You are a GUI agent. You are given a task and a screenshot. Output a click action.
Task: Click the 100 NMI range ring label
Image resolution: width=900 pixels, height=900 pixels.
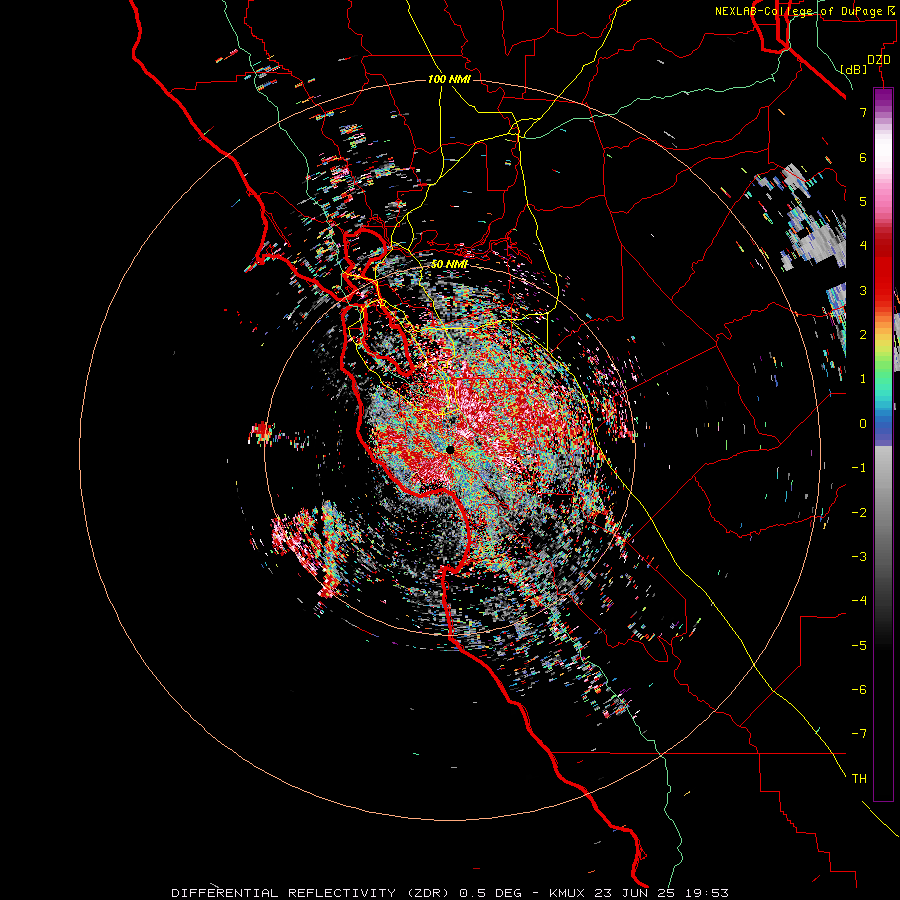click(449, 79)
